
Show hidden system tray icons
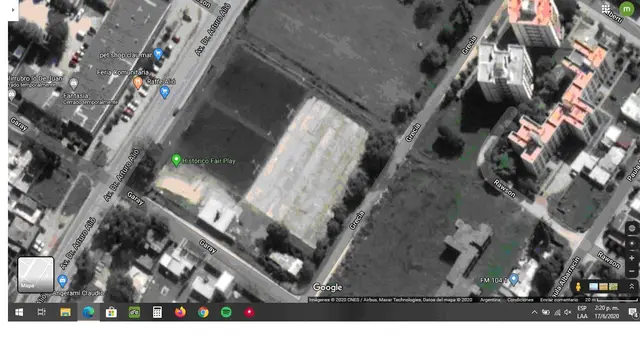tap(534, 313)
